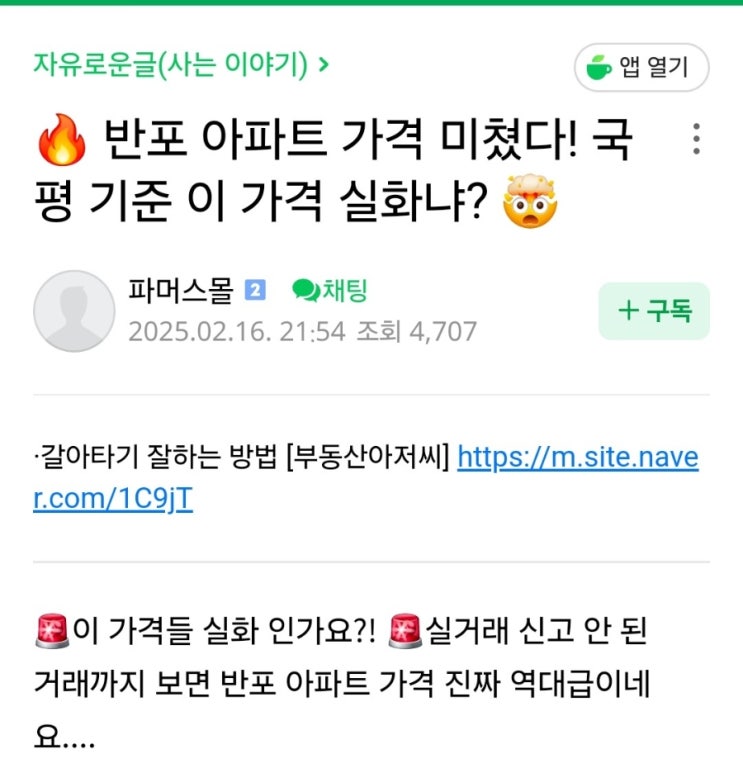
Task: Open the three-dot more options menu
Action: (696, 139)
